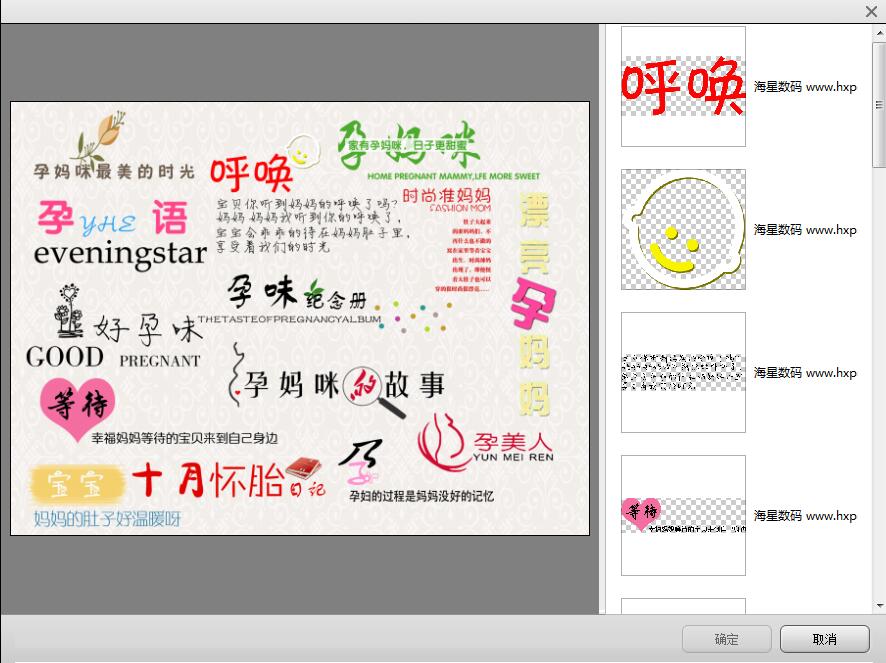Click the yellow 宝宝 badge in preview
The width and height of the screenshot is (886, 663).
[78, 484]
